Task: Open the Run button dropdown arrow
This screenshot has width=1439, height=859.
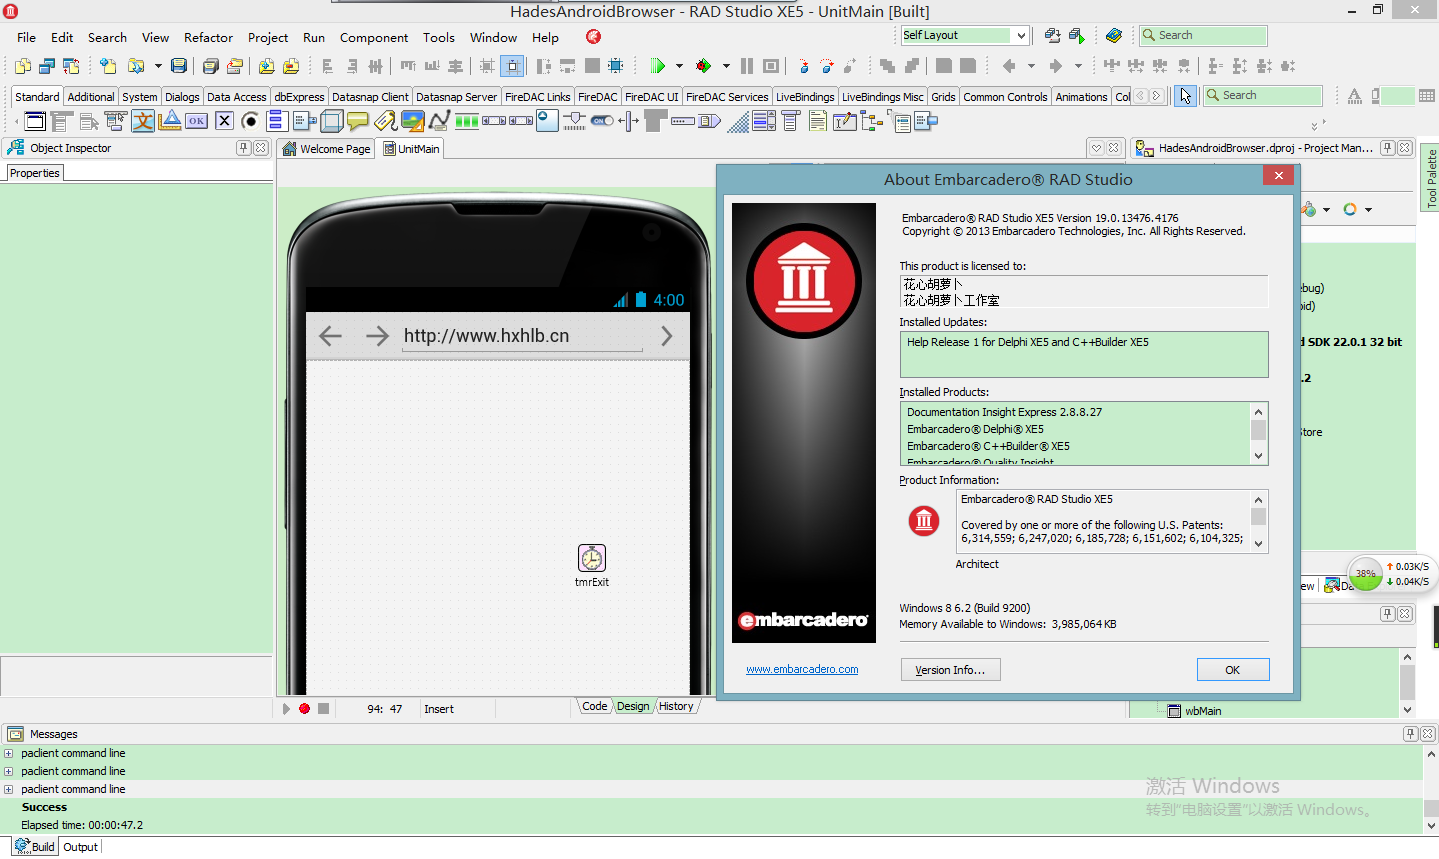Action: [679, 66]
